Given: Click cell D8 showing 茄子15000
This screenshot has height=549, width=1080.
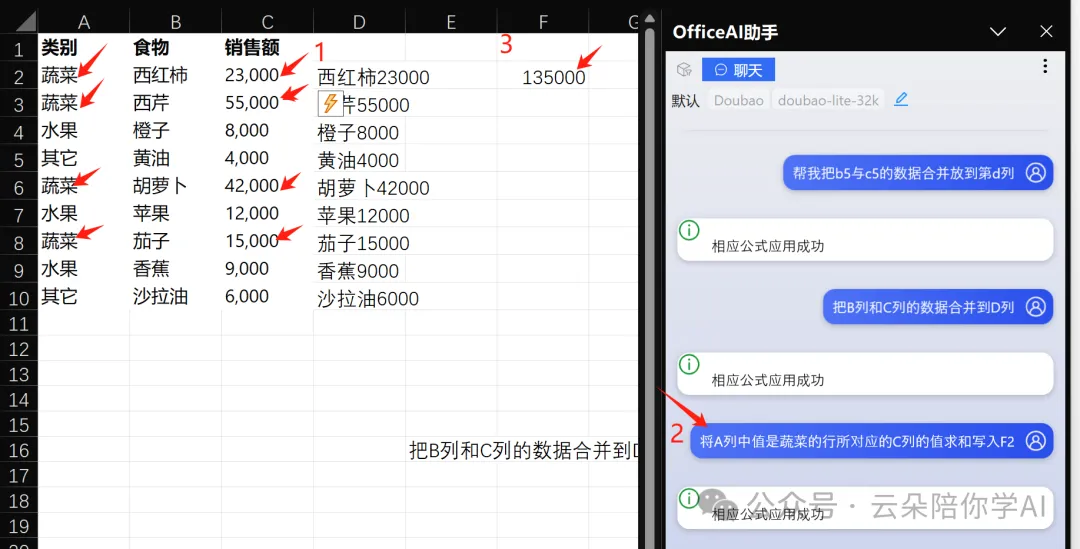Looking at the screenshot, I should [x=359, y=243].
